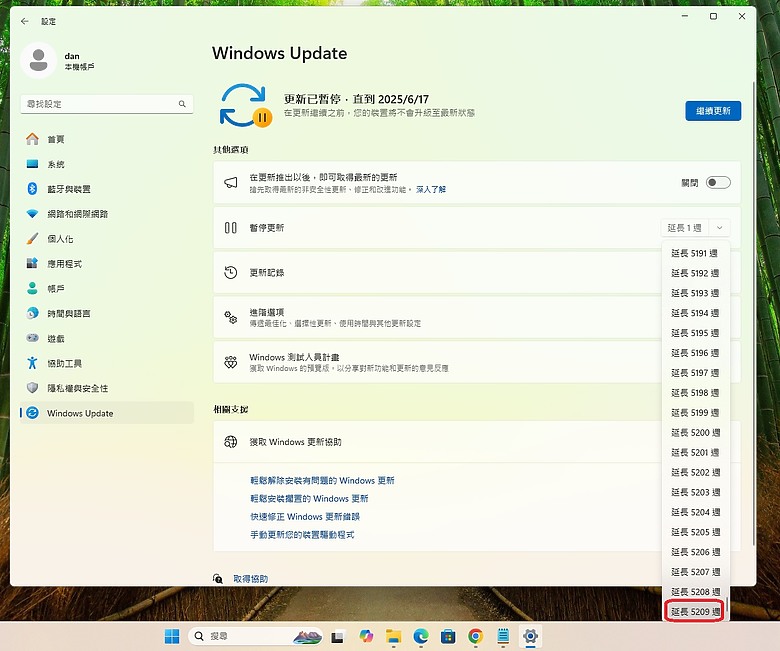Open the Windows Start button
The image size is (780, 651).
(172, 636)
